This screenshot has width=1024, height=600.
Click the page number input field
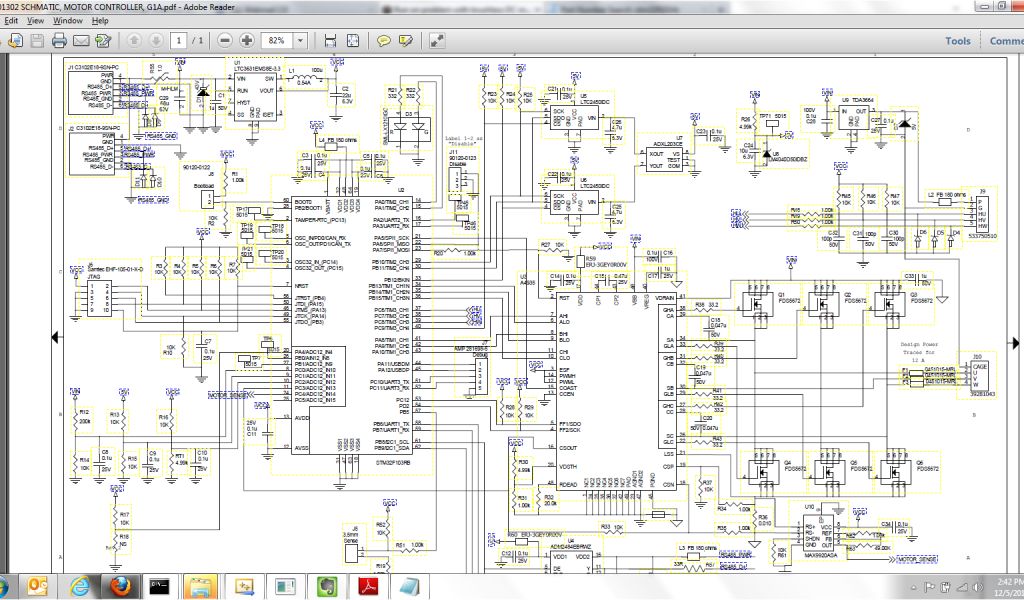178,41
